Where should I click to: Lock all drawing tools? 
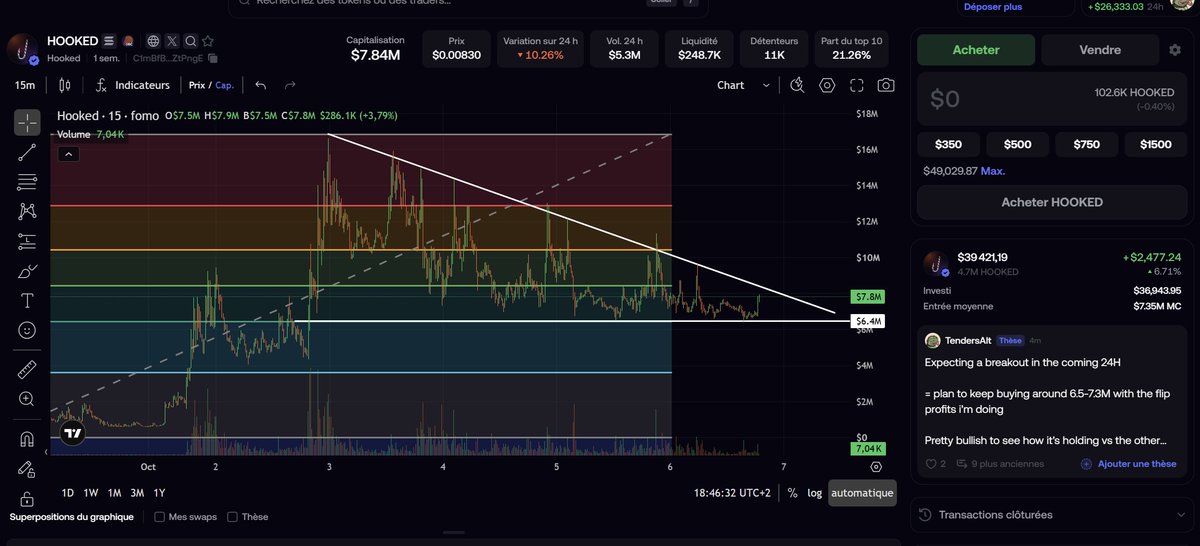(27, 497)
